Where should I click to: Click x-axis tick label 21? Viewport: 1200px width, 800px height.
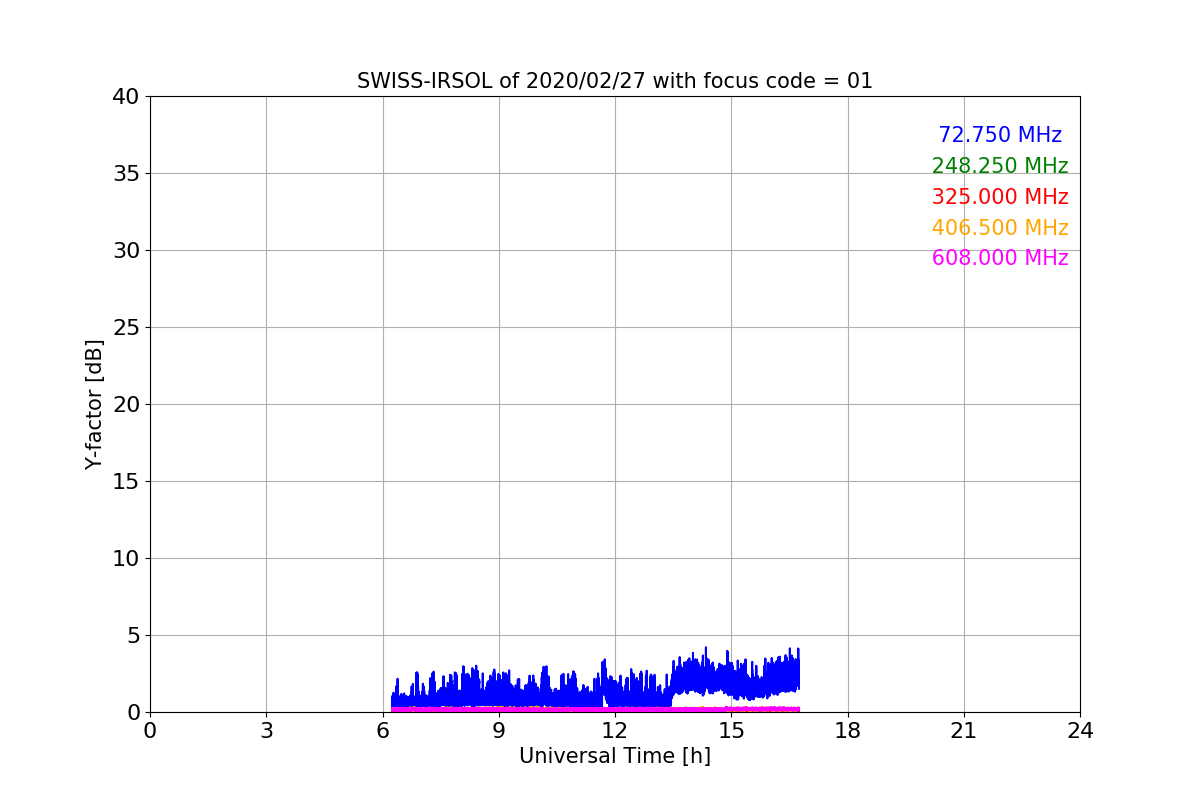(x=964, y=731)
